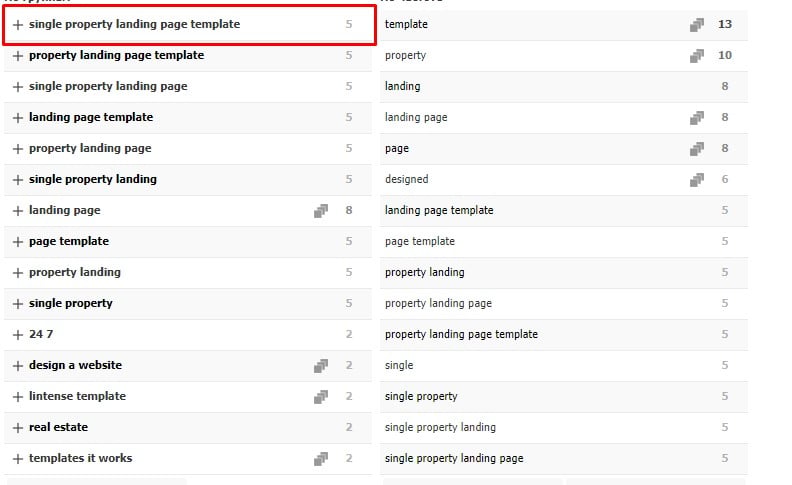The width and height of the screenshot is (792, 485).
Task: Click the count 13 in the 'template' row
Action: point(724,24)
